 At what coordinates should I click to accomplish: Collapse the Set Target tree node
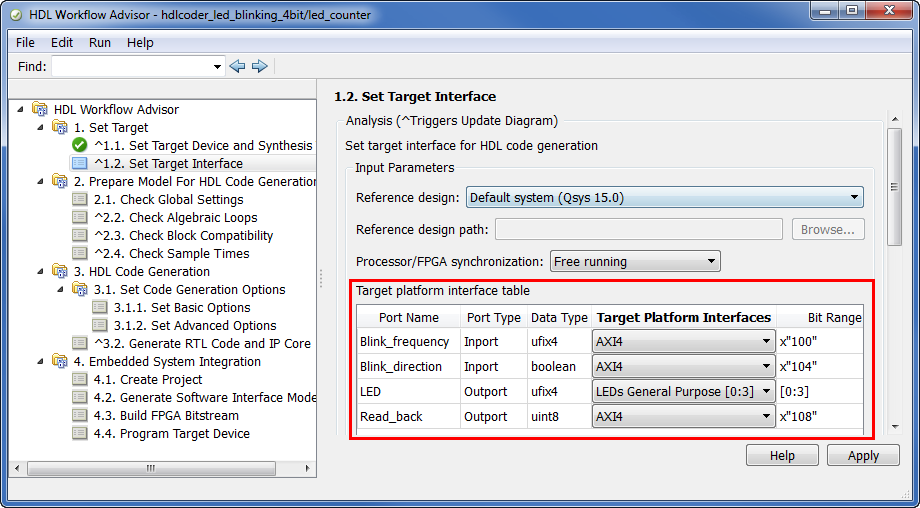(40, 127)
